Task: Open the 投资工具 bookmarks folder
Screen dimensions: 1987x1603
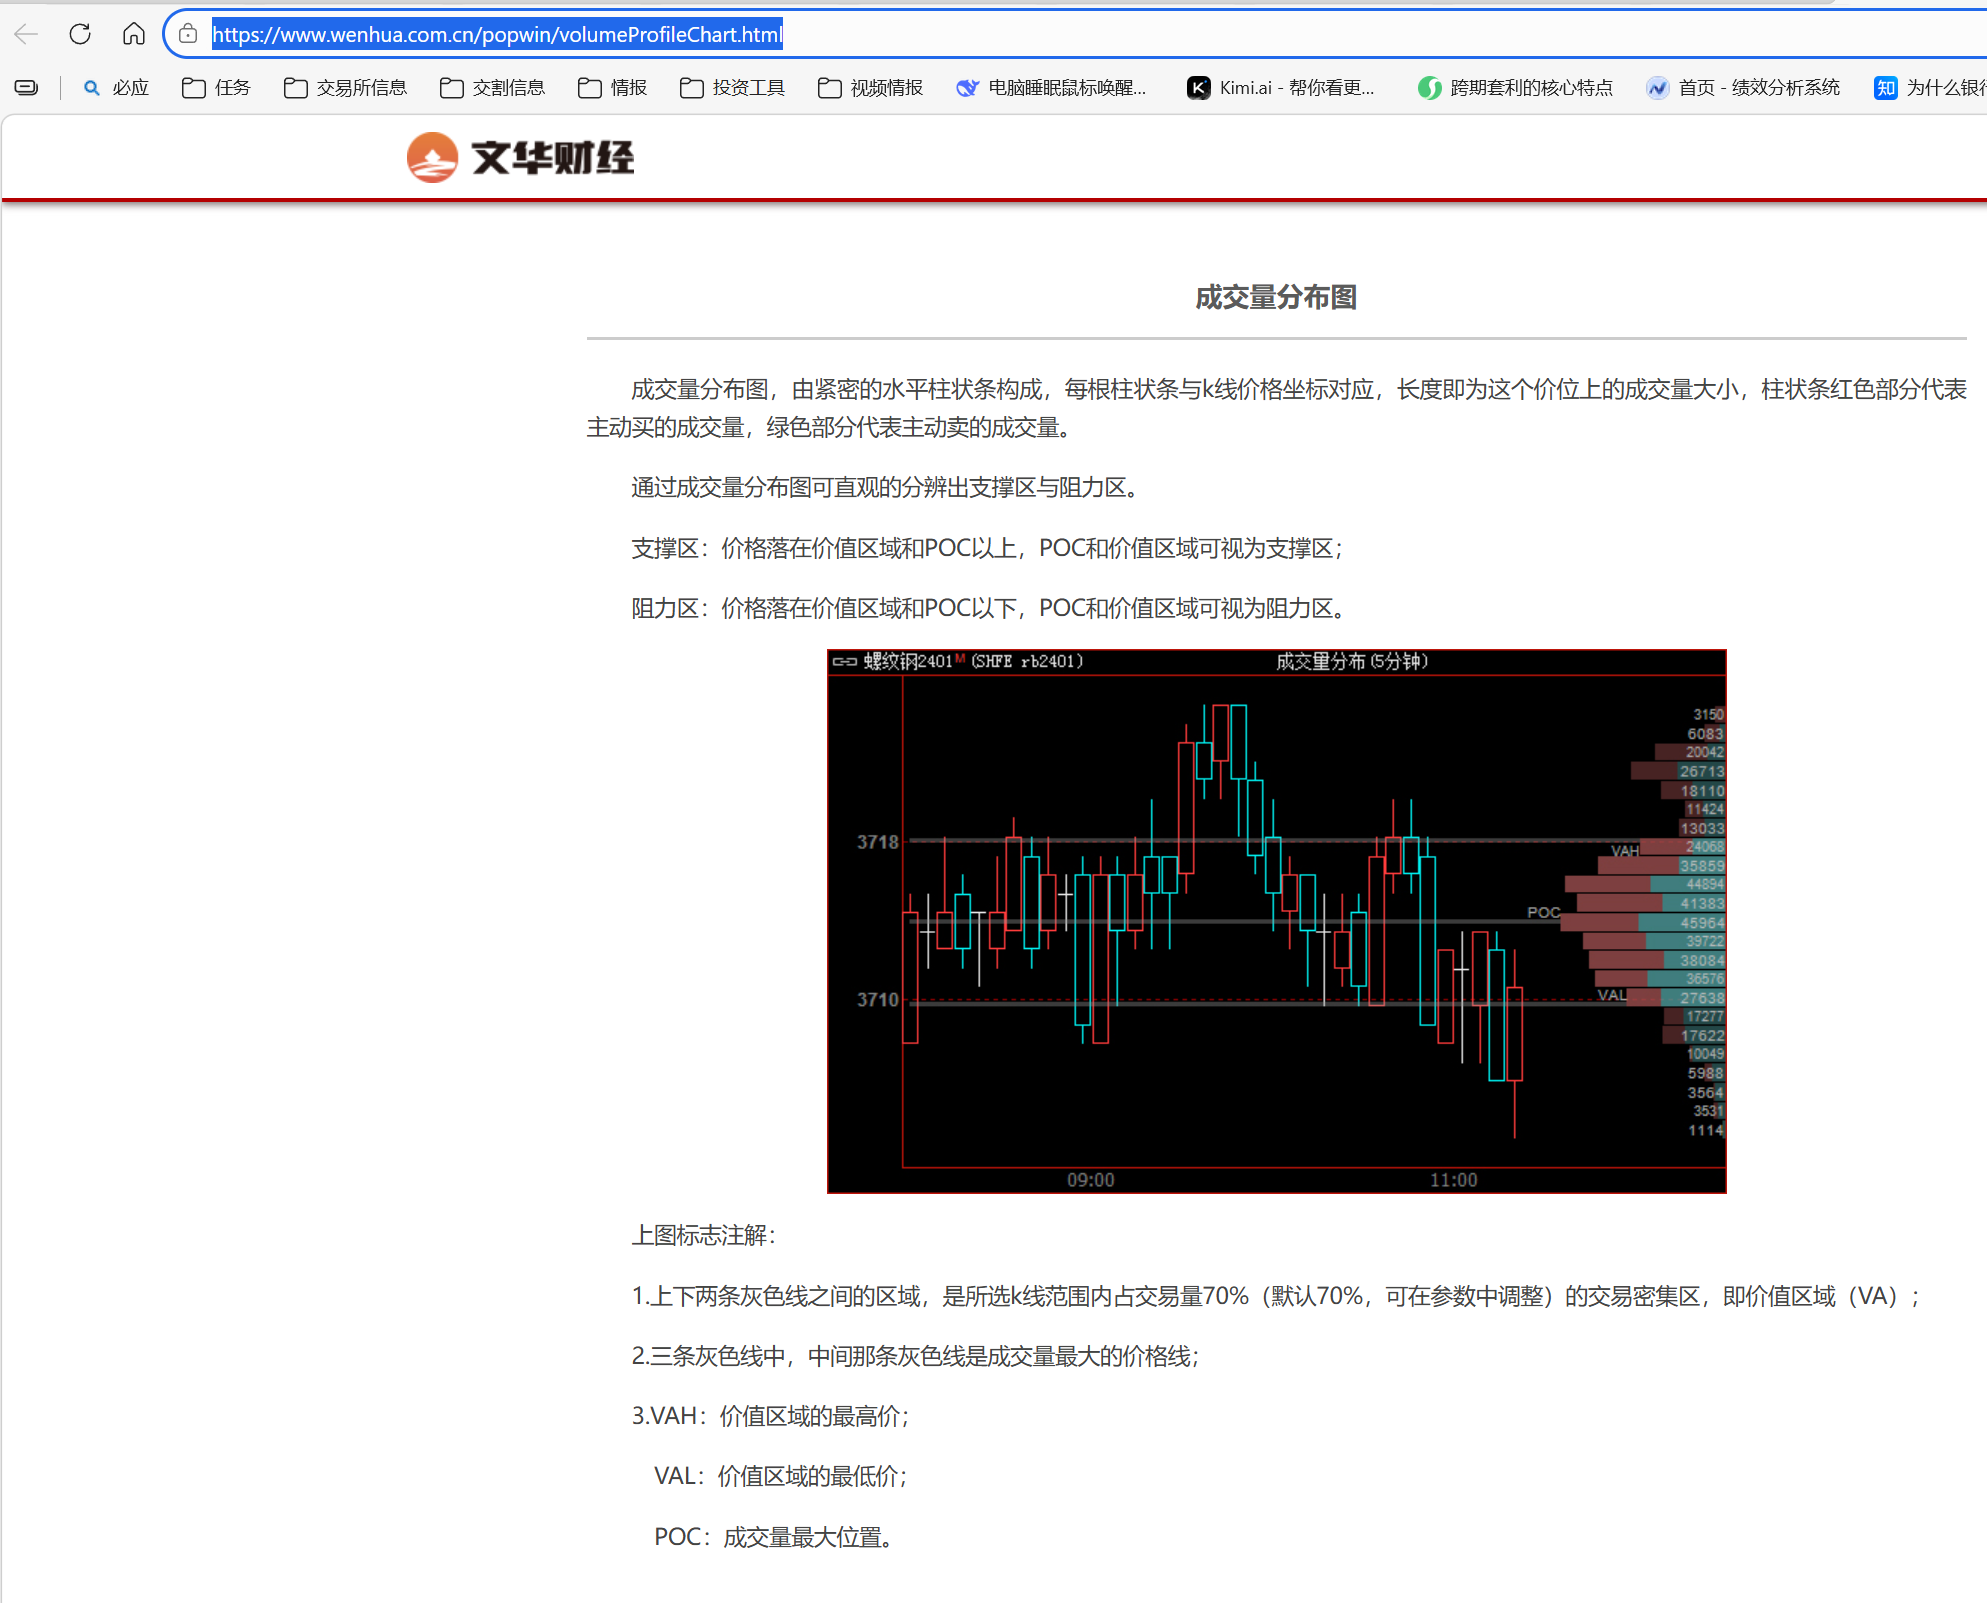Action: (733, 88)
